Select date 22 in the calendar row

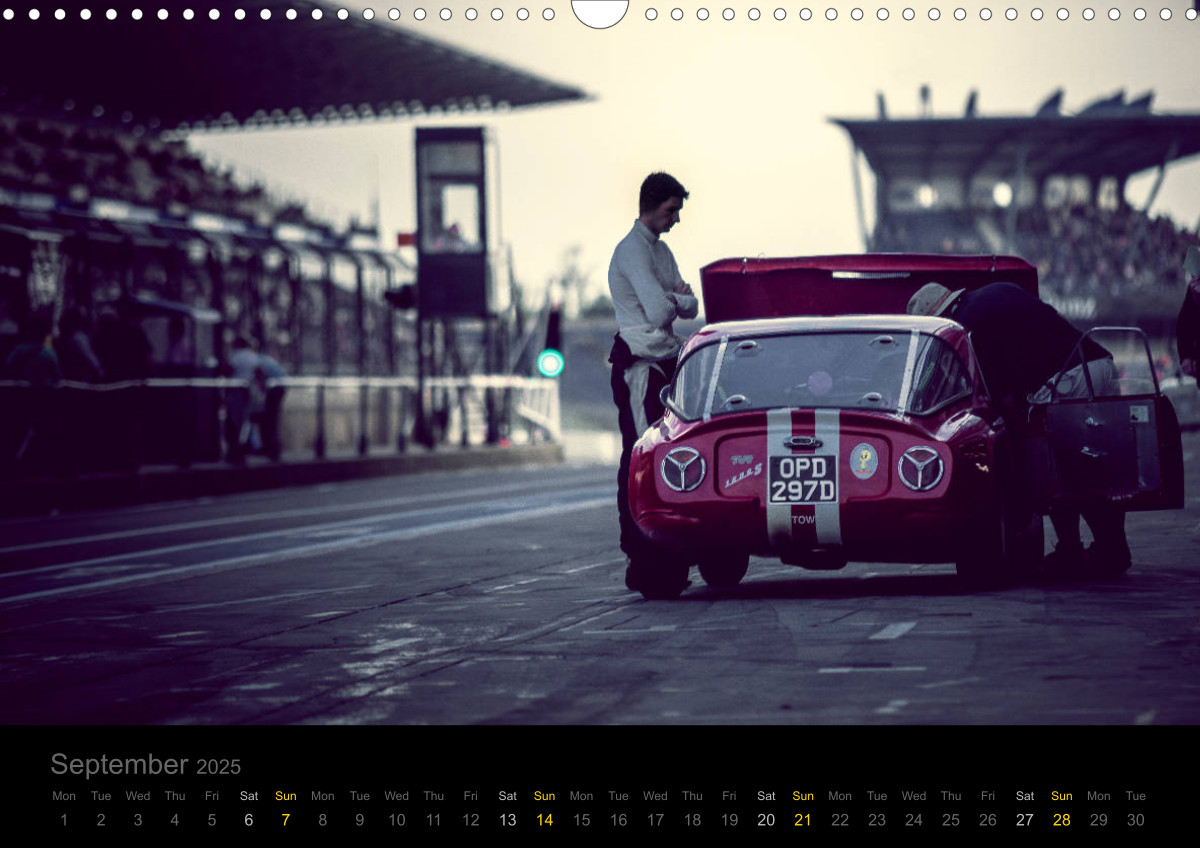(x=840, y=820)
